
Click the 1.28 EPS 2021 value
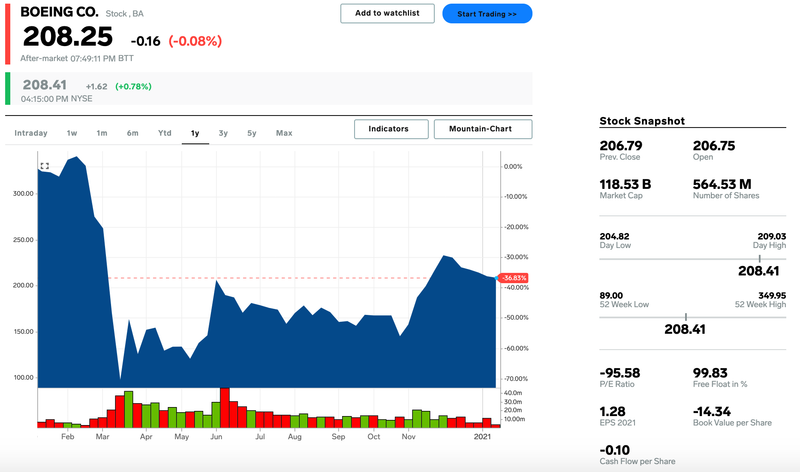pyautogui.click(x=612, y=411)
